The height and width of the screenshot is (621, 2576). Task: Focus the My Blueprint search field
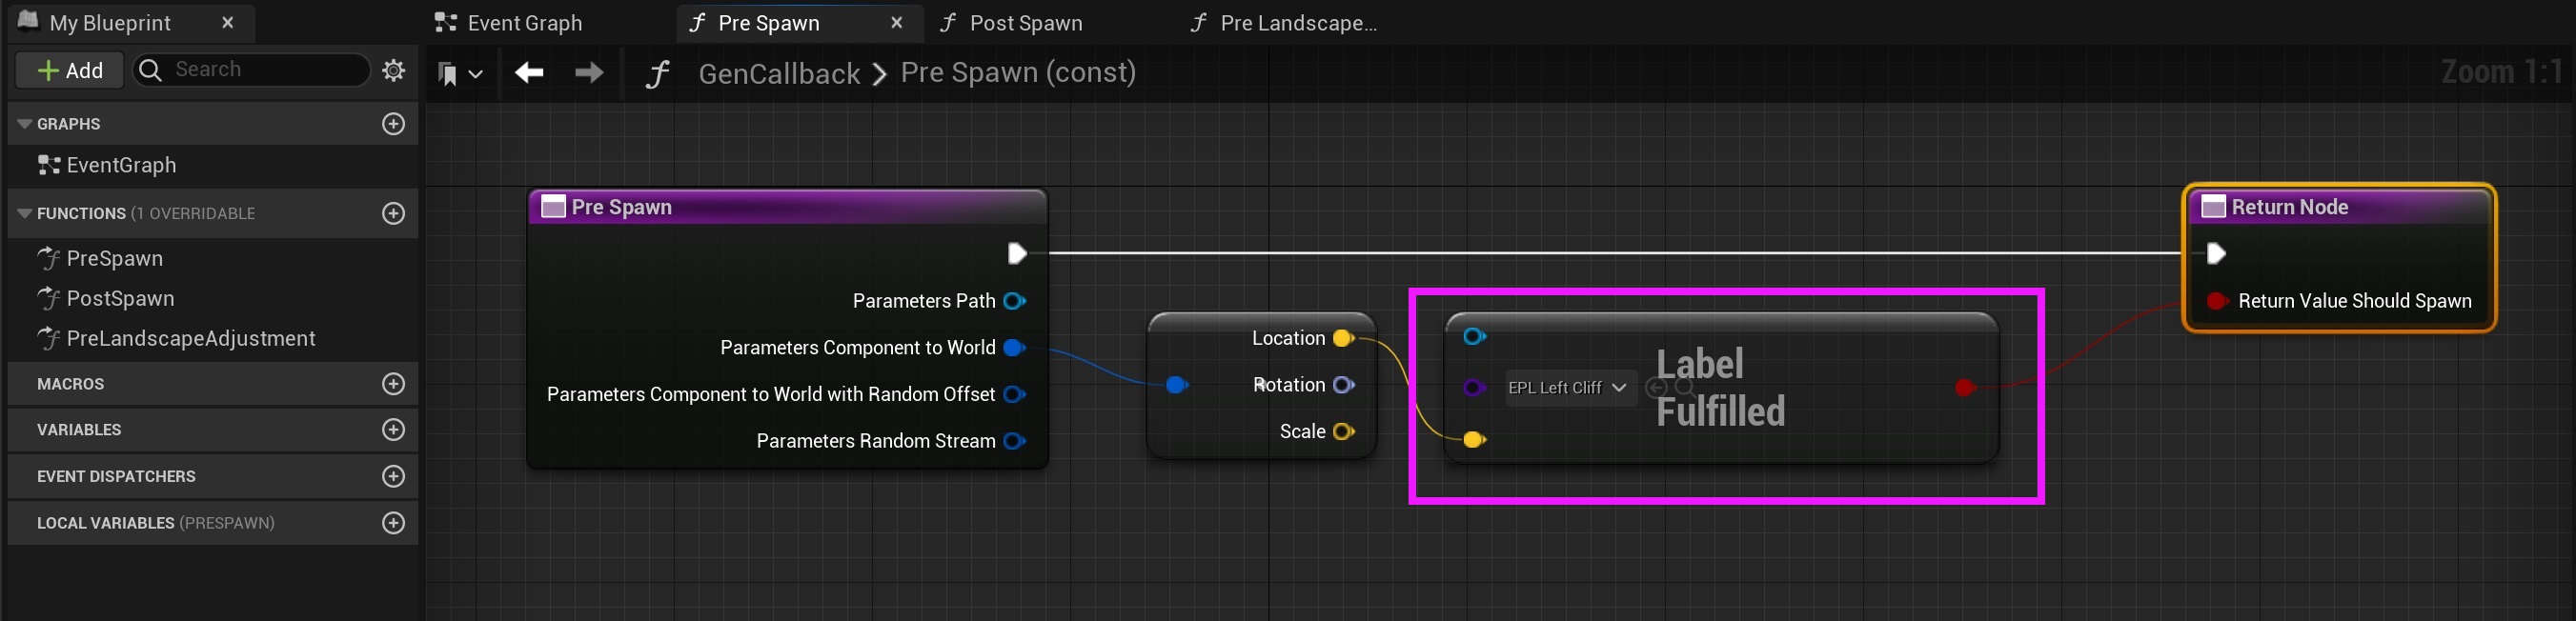pyautogui.click(x=252, y=70)
